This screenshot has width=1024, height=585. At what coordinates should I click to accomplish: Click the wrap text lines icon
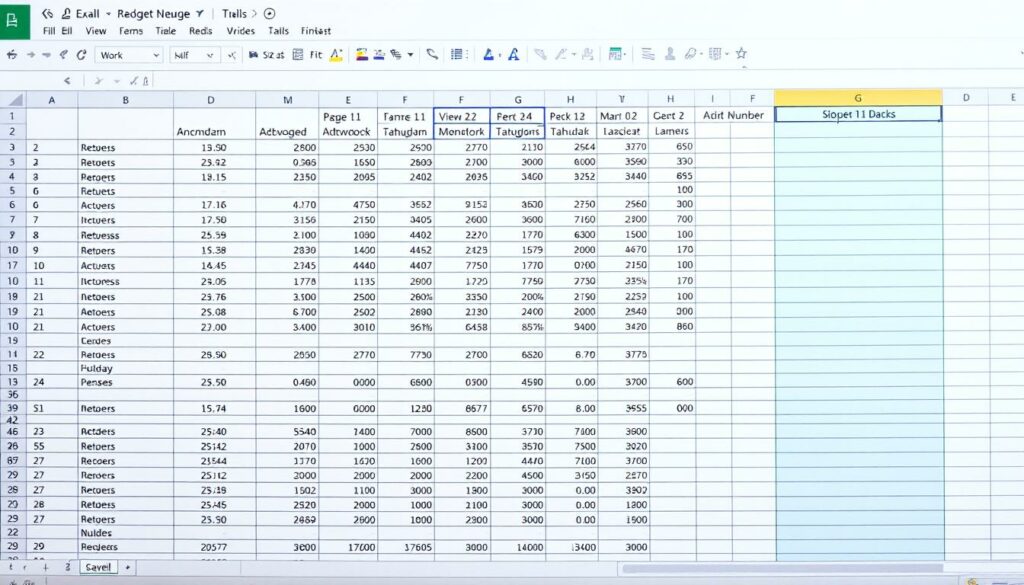[x=648, y=54]
